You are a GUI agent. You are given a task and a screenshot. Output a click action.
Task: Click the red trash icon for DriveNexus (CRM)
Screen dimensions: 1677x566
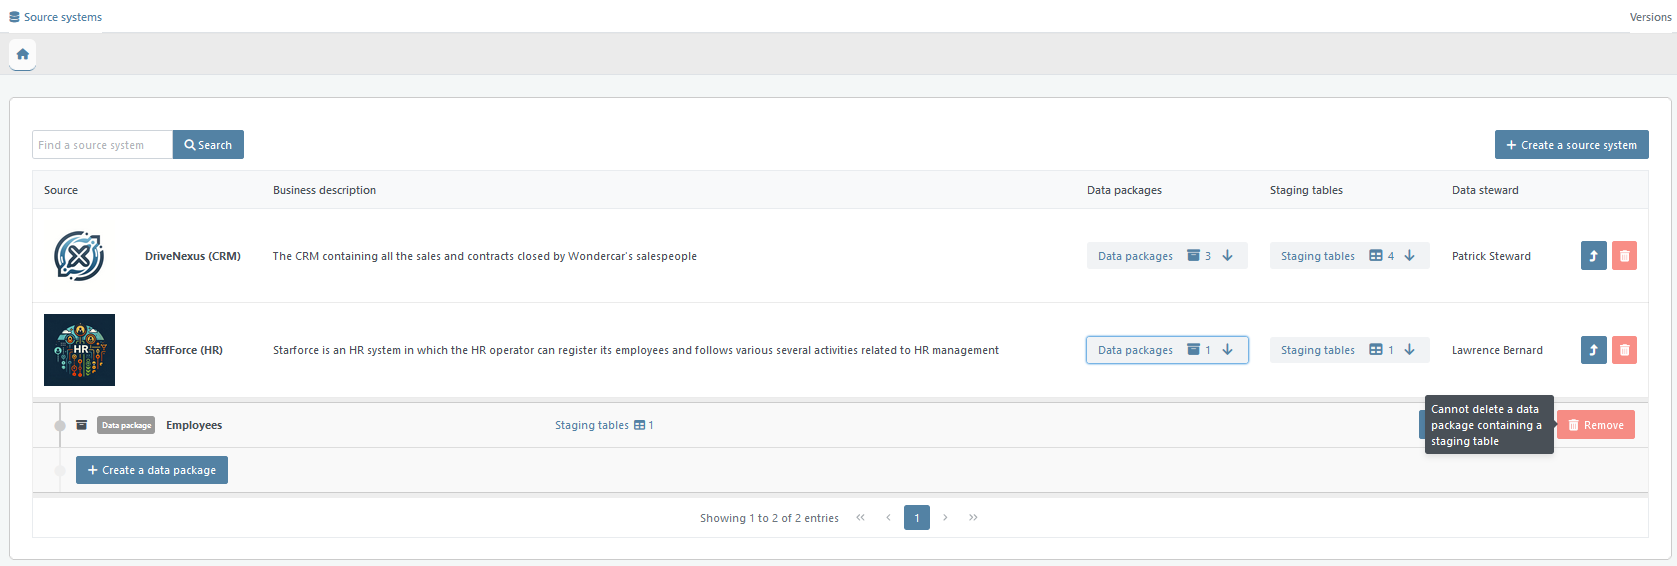pyautogui.click(x=1624, y=256)
